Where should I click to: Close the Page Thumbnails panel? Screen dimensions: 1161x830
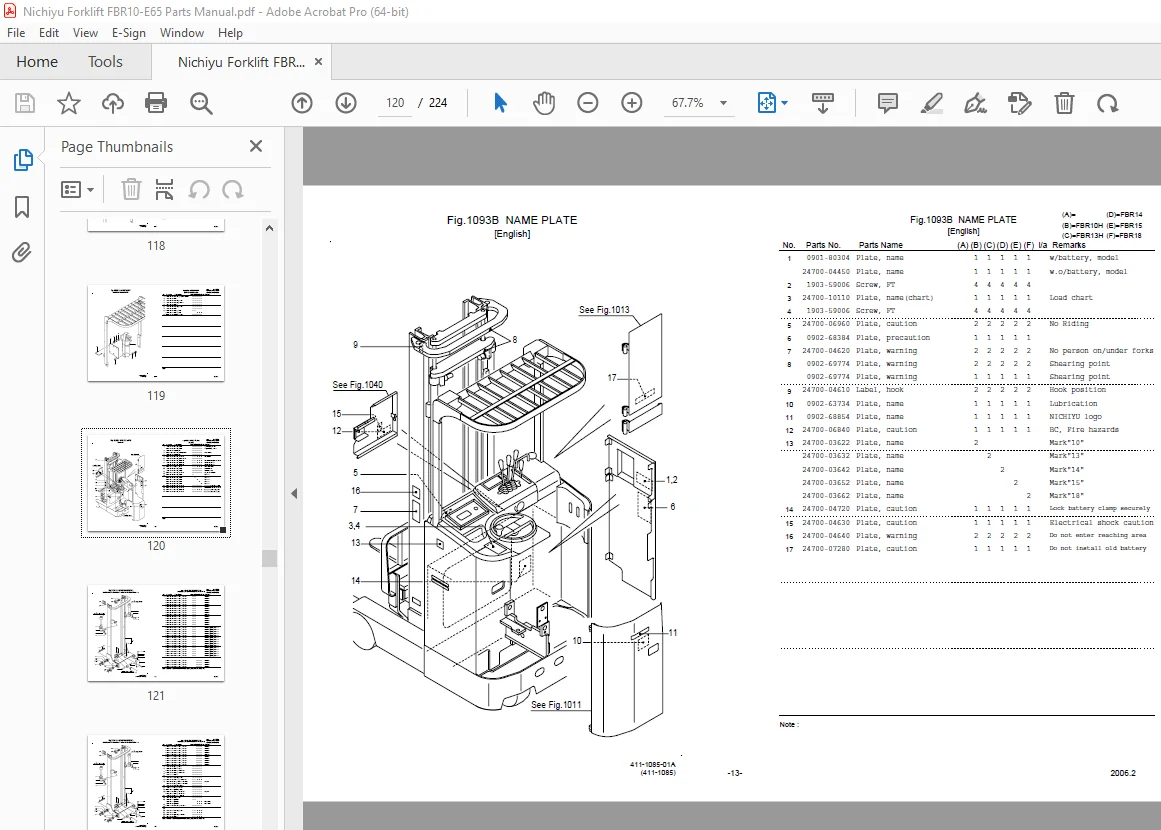[x=256, y=146]
